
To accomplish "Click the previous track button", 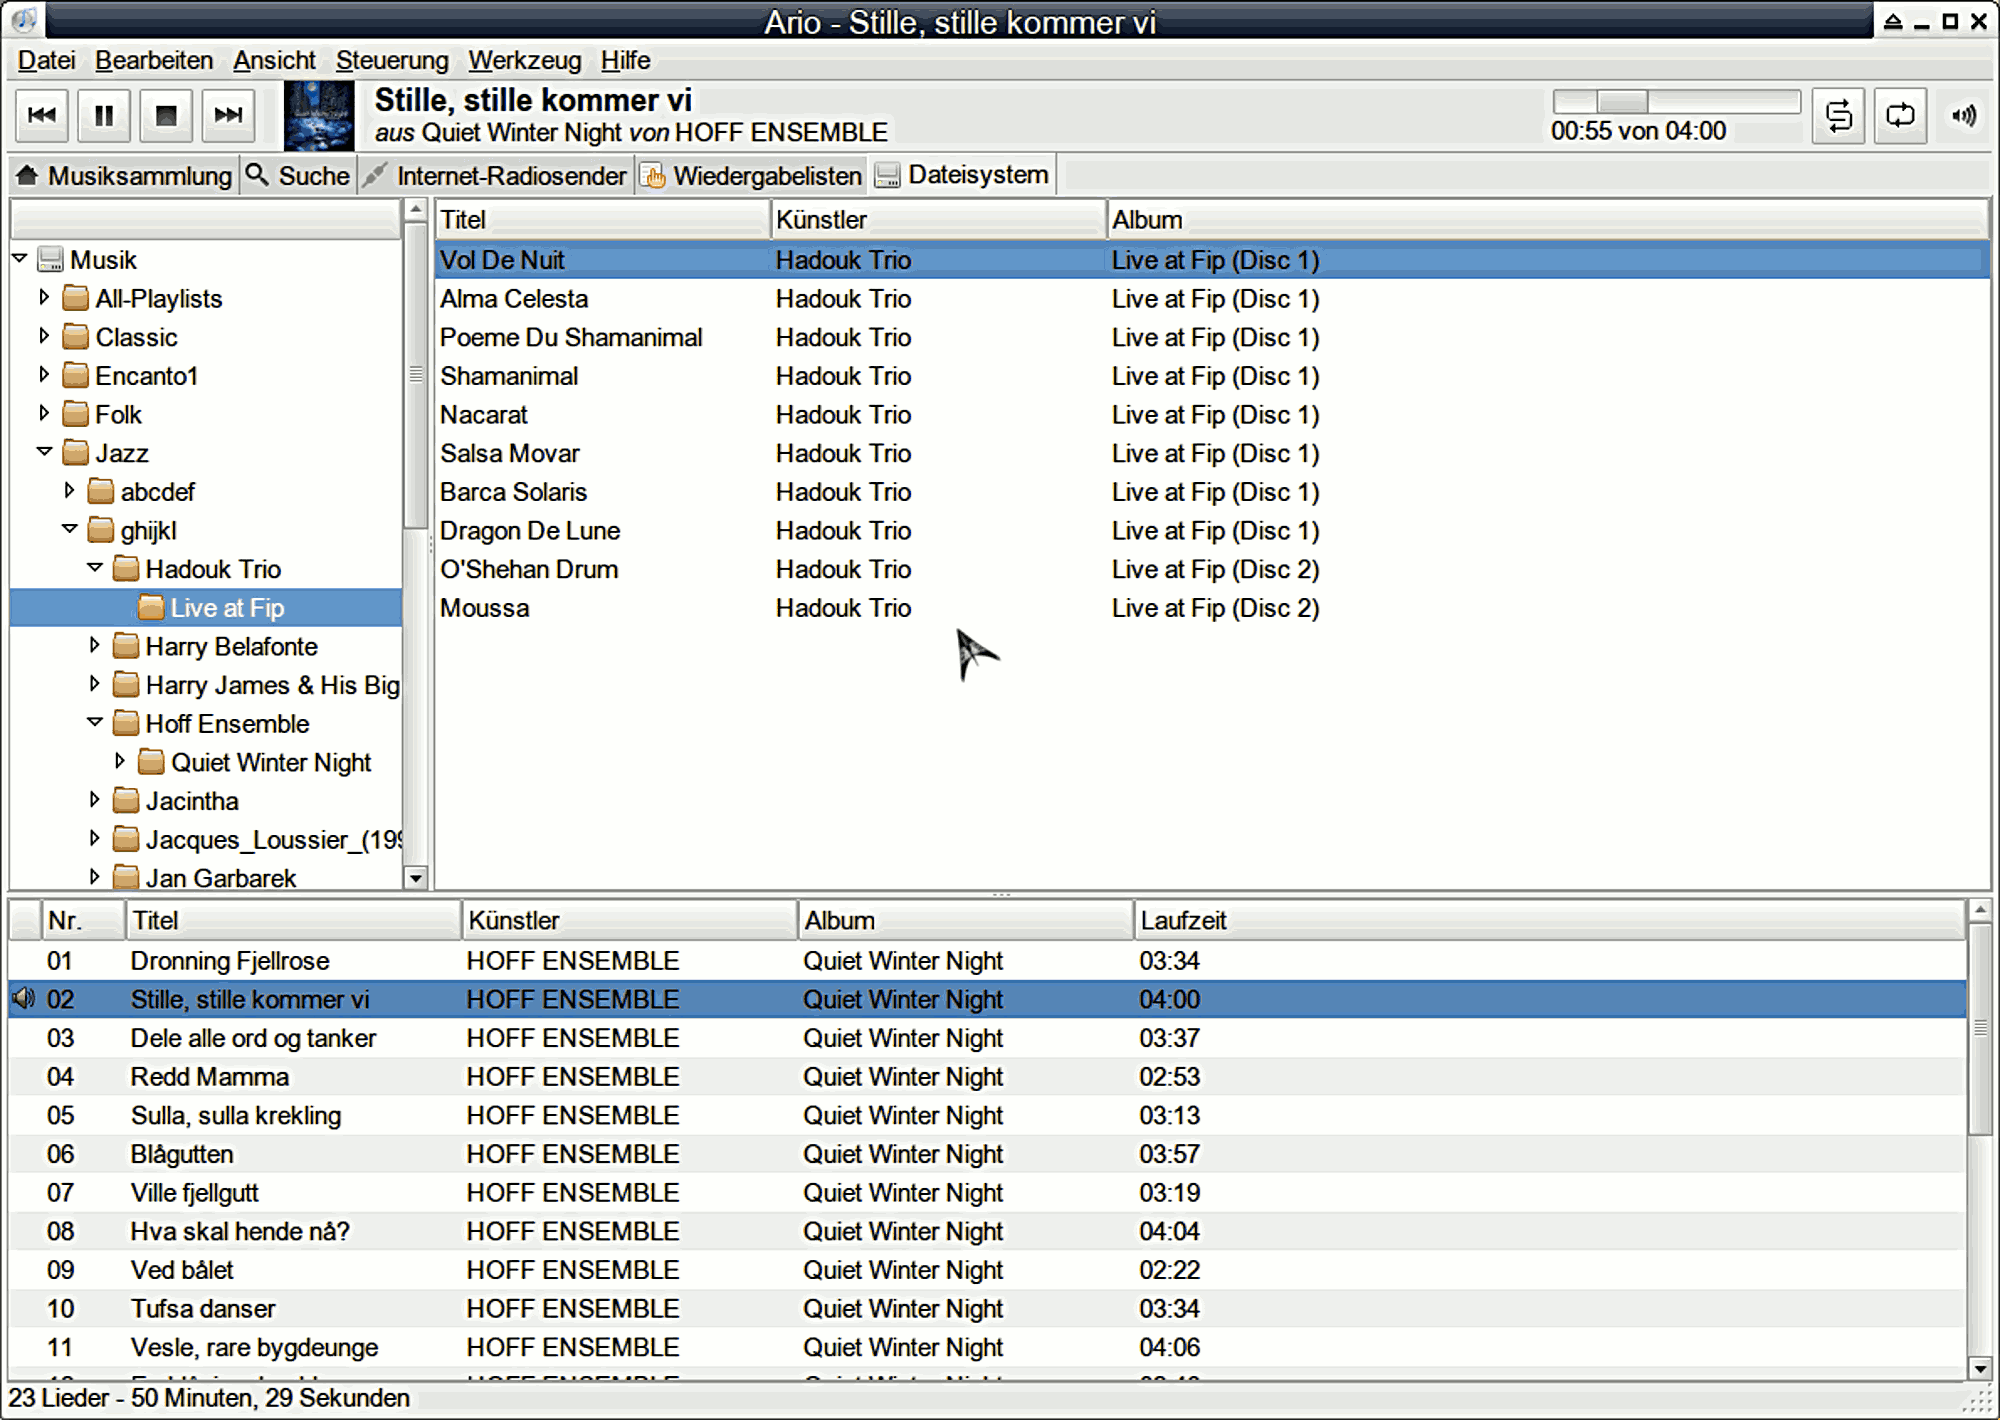I will [x=43, y=117].
